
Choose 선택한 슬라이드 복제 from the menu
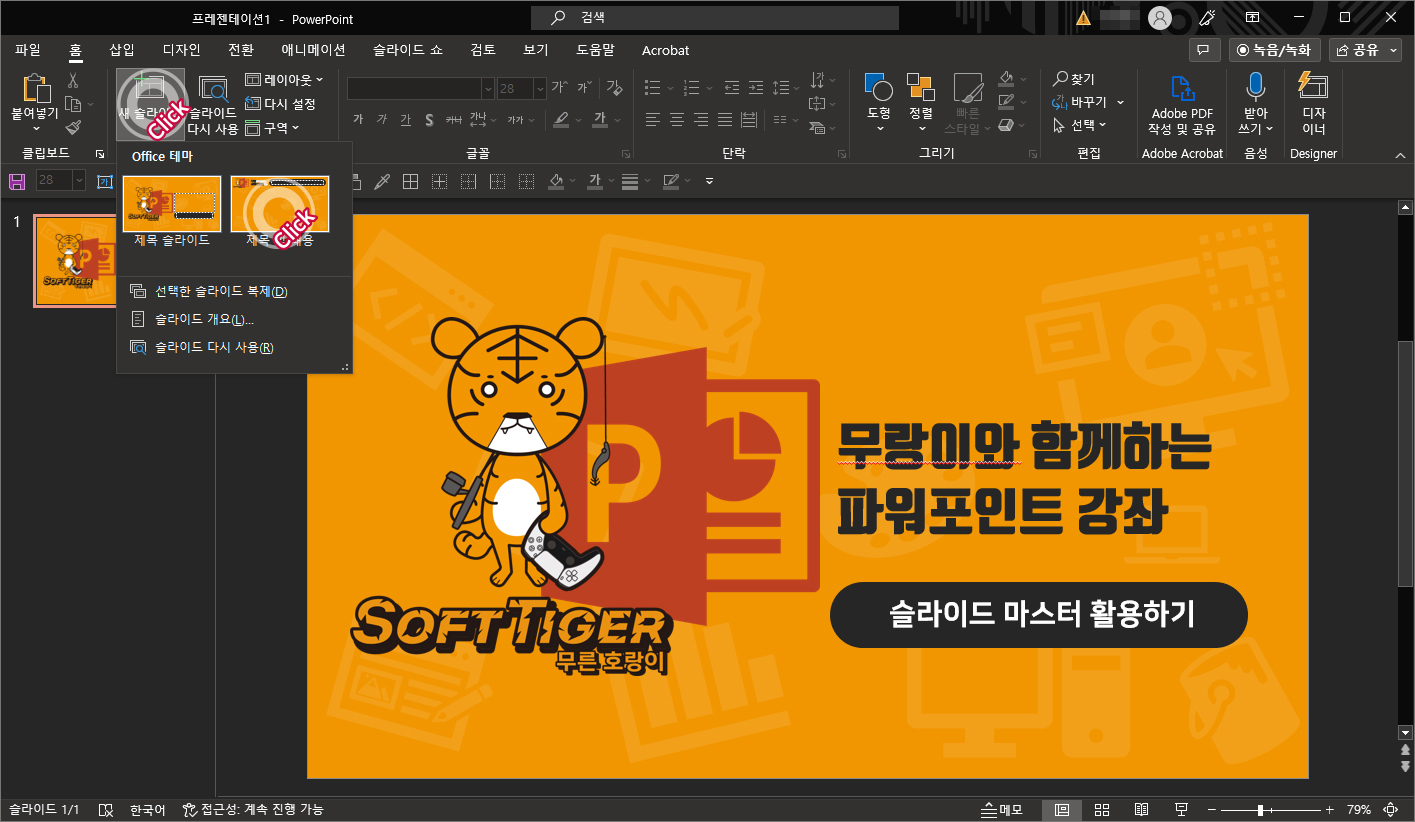pyautogui.click(x=222, y=290)
